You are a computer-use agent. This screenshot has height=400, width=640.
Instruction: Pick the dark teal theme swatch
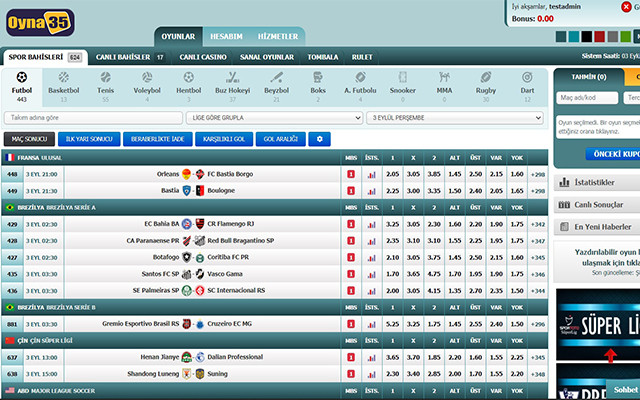click(561, 37)
